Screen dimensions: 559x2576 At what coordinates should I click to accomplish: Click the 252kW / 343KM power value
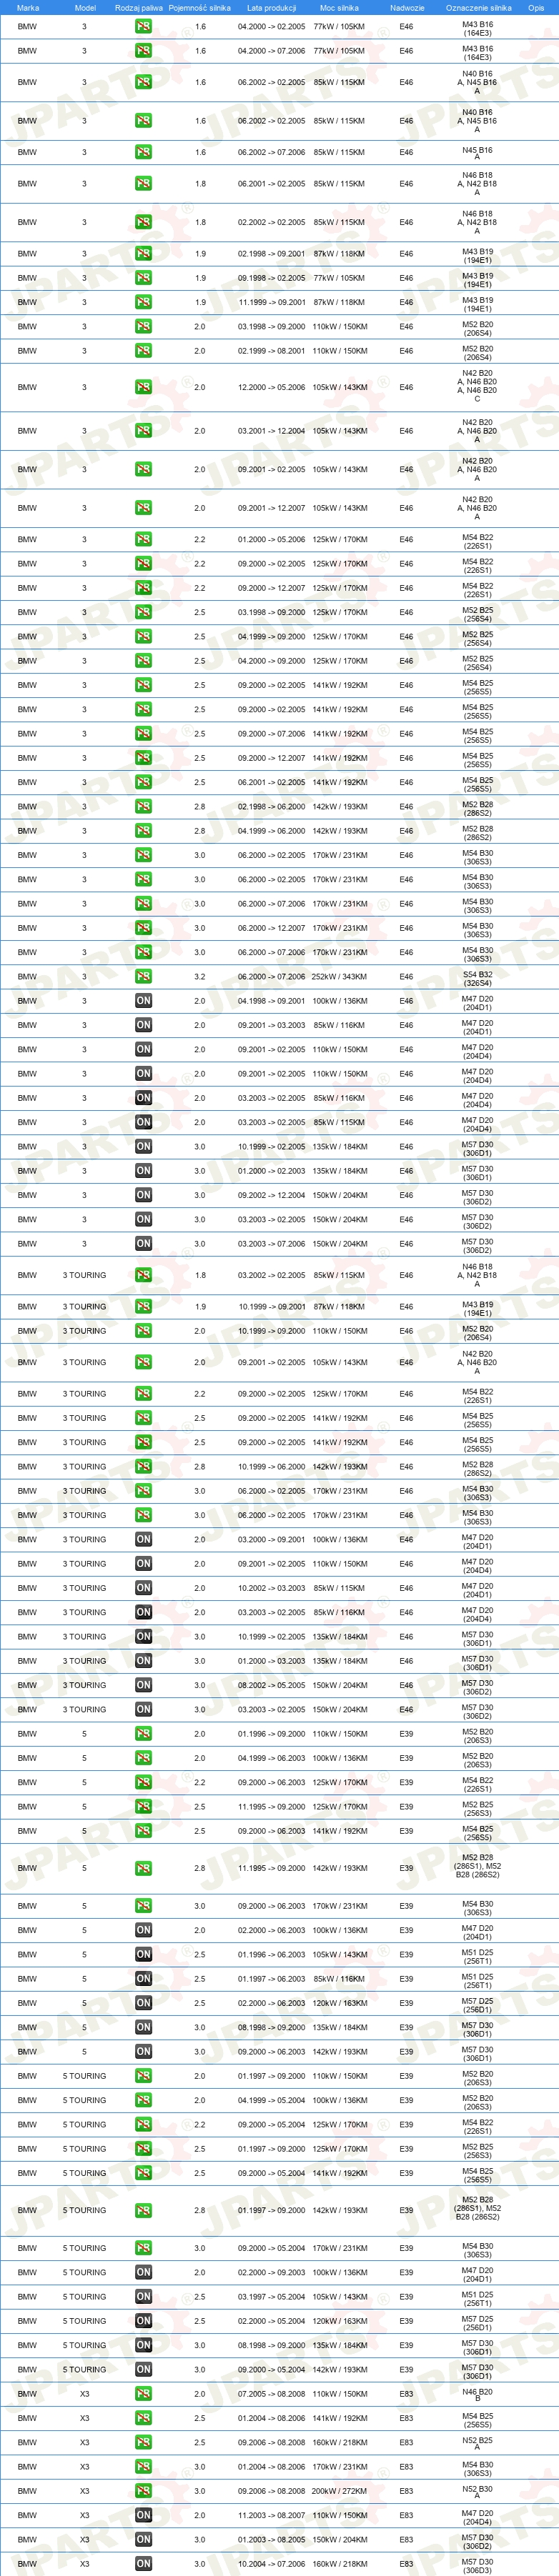click(x=339, y=977)
